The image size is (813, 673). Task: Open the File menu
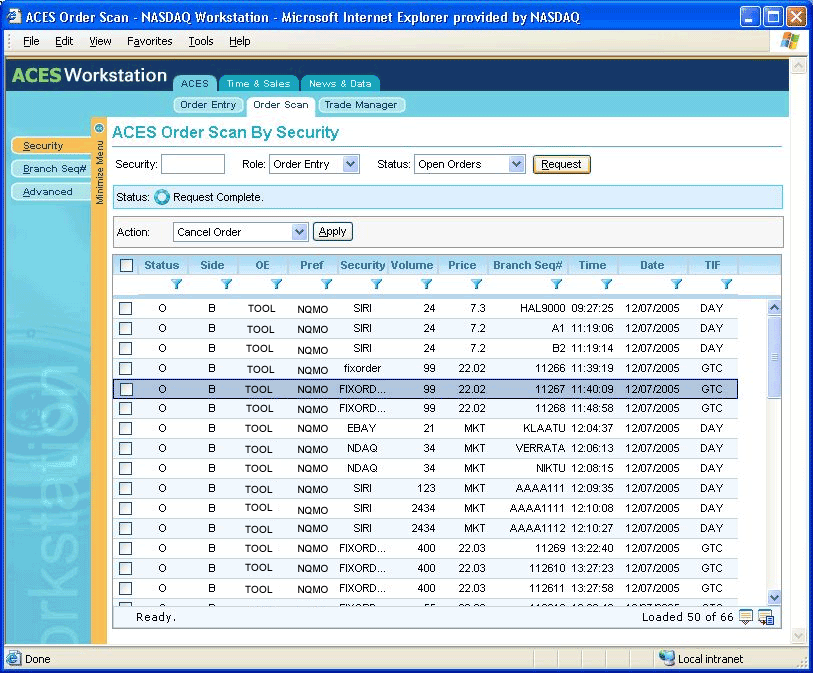tap(31, 41)
